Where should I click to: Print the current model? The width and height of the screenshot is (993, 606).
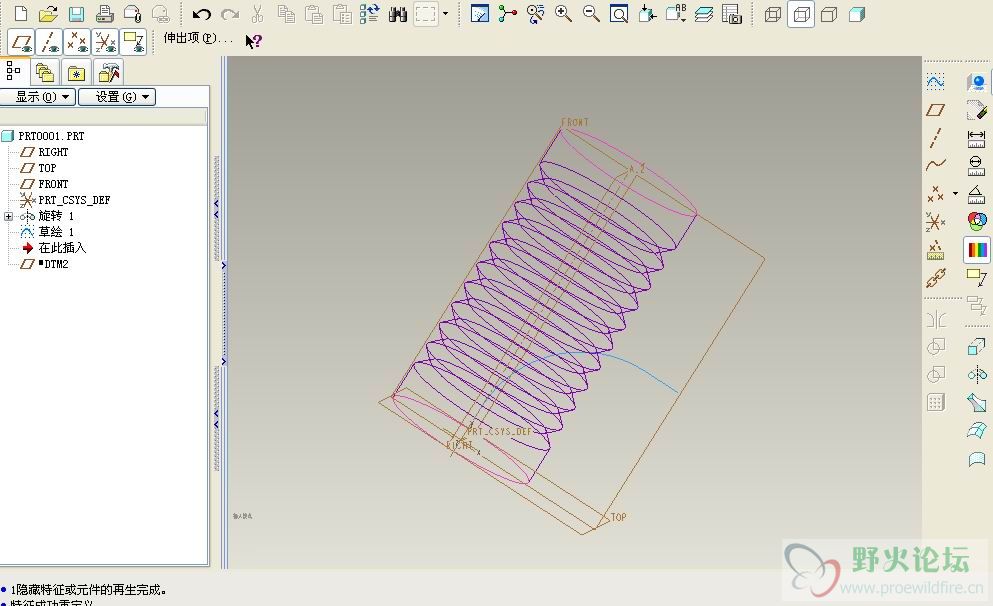click(104, 13)
